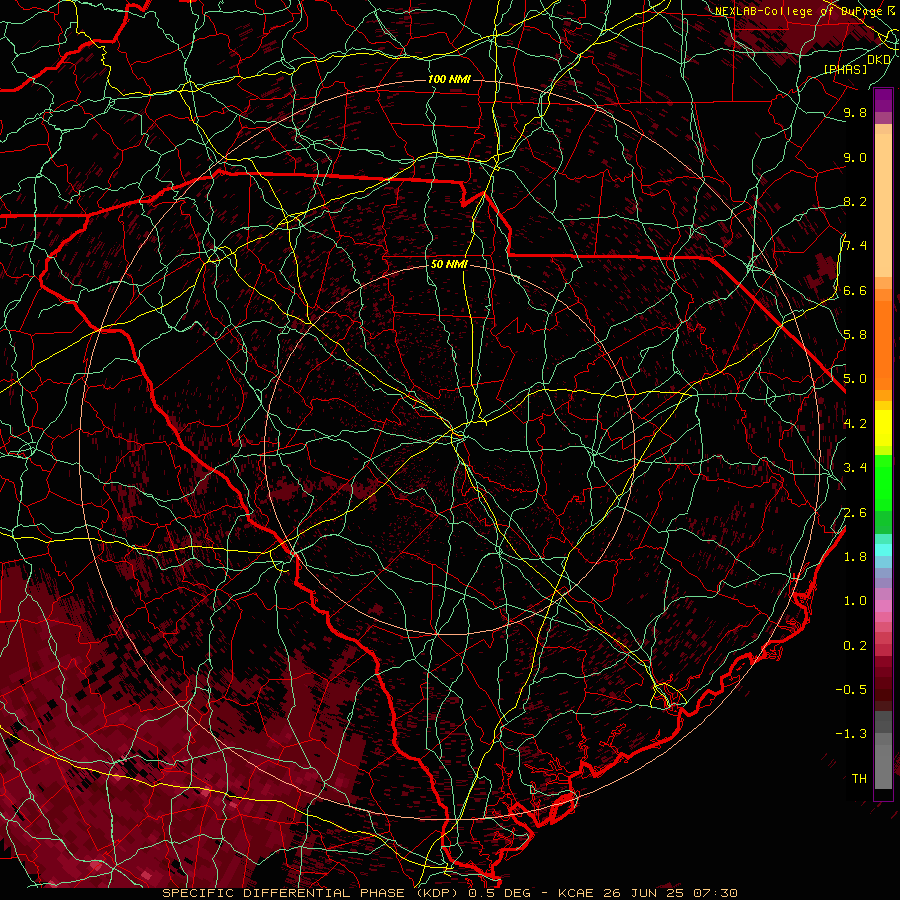Click the purple swatch at the top of the color bar
This screenshot has height=900, width=900.
click(x=883, y=100)
